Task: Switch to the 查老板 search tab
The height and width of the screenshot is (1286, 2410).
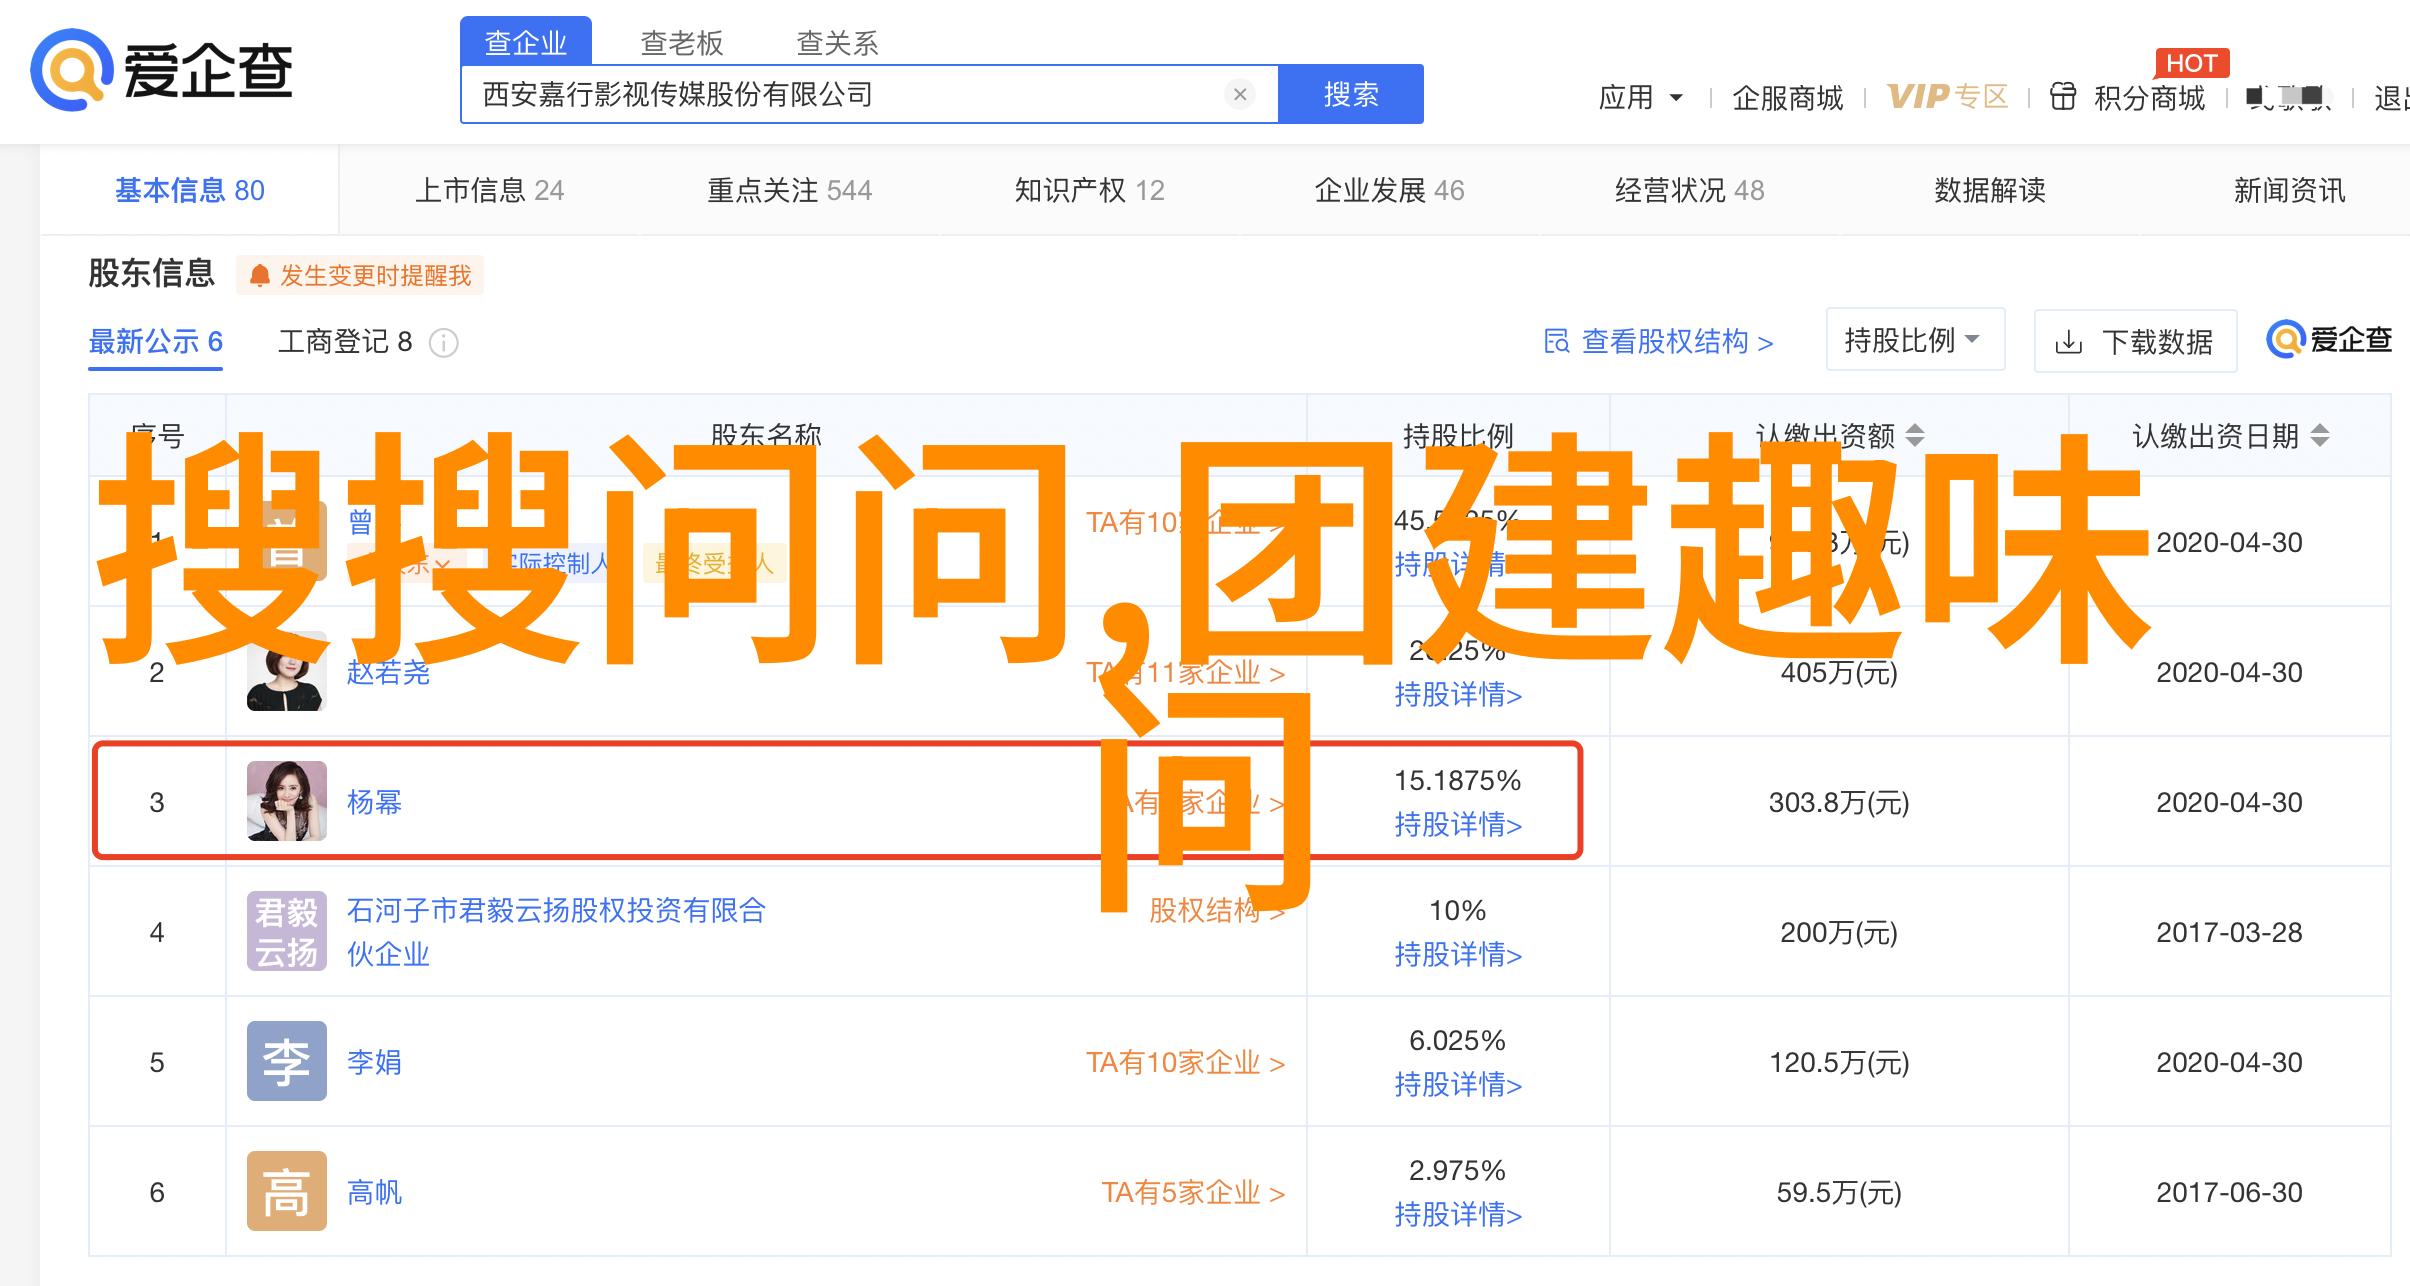Action: (681, 43)
